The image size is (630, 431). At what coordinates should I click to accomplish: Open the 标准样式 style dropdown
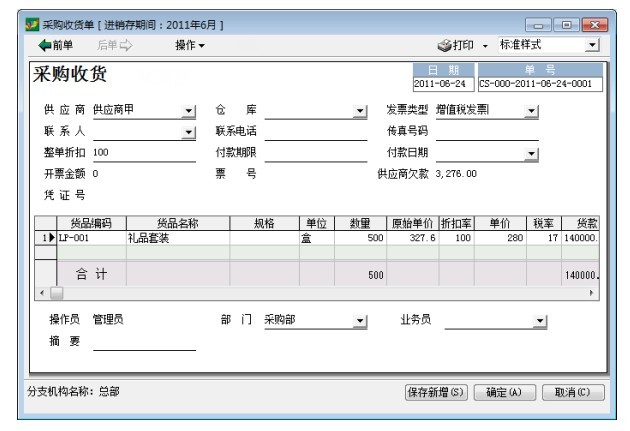(592, 45)
